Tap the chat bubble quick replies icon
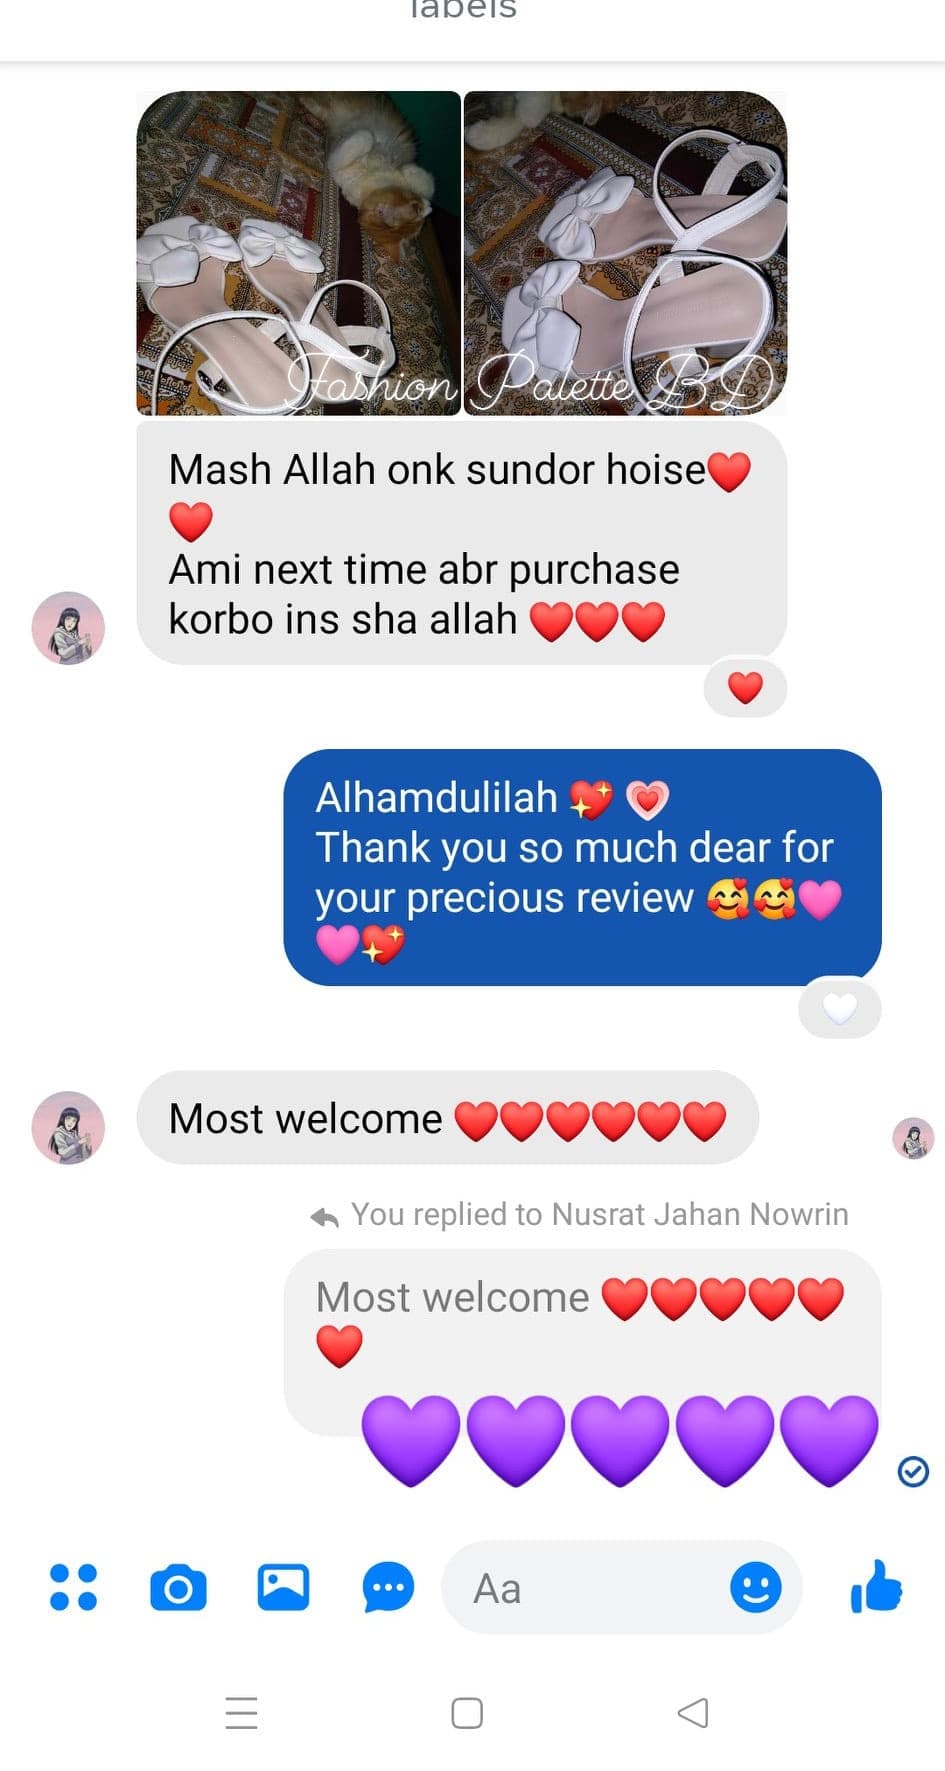This screenshot has height=1771, width=945. tap(388, 1587)
